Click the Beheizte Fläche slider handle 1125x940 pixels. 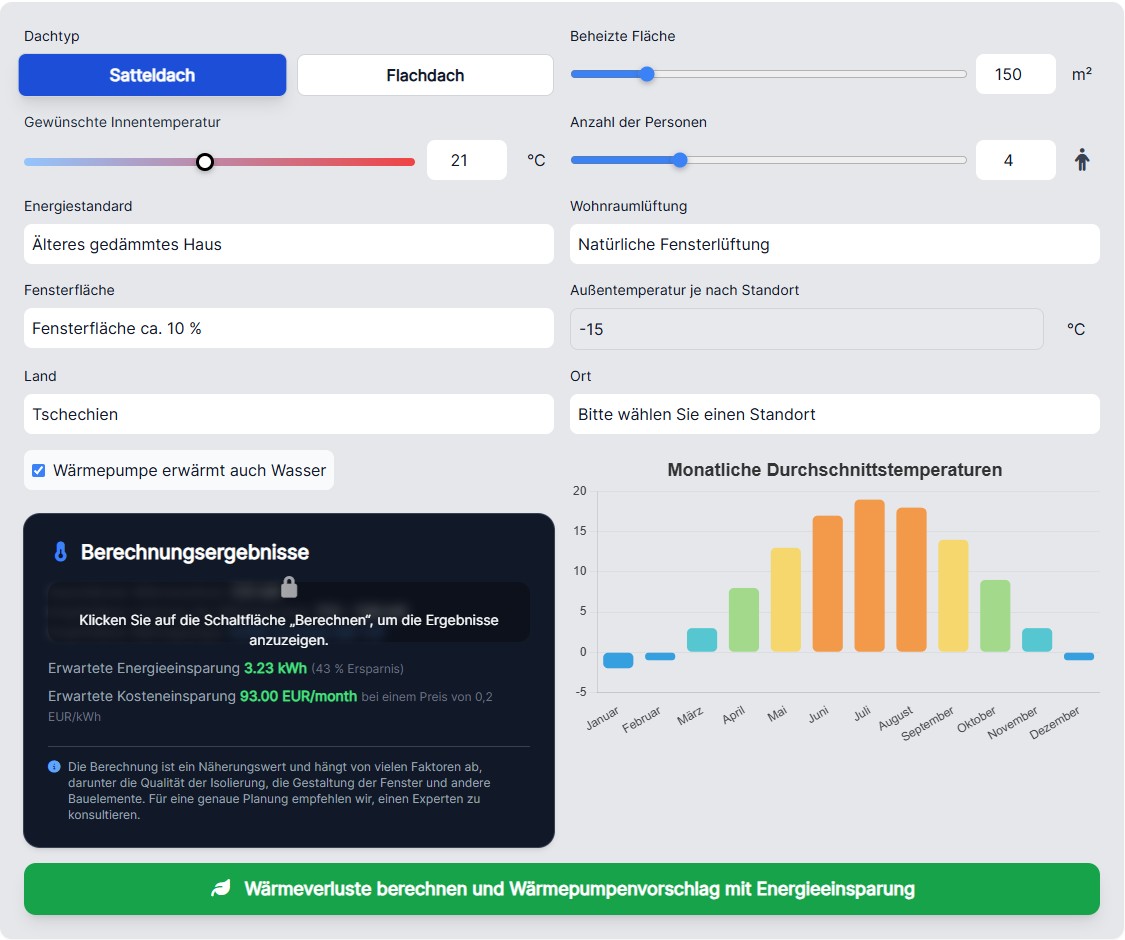(647, 74)
